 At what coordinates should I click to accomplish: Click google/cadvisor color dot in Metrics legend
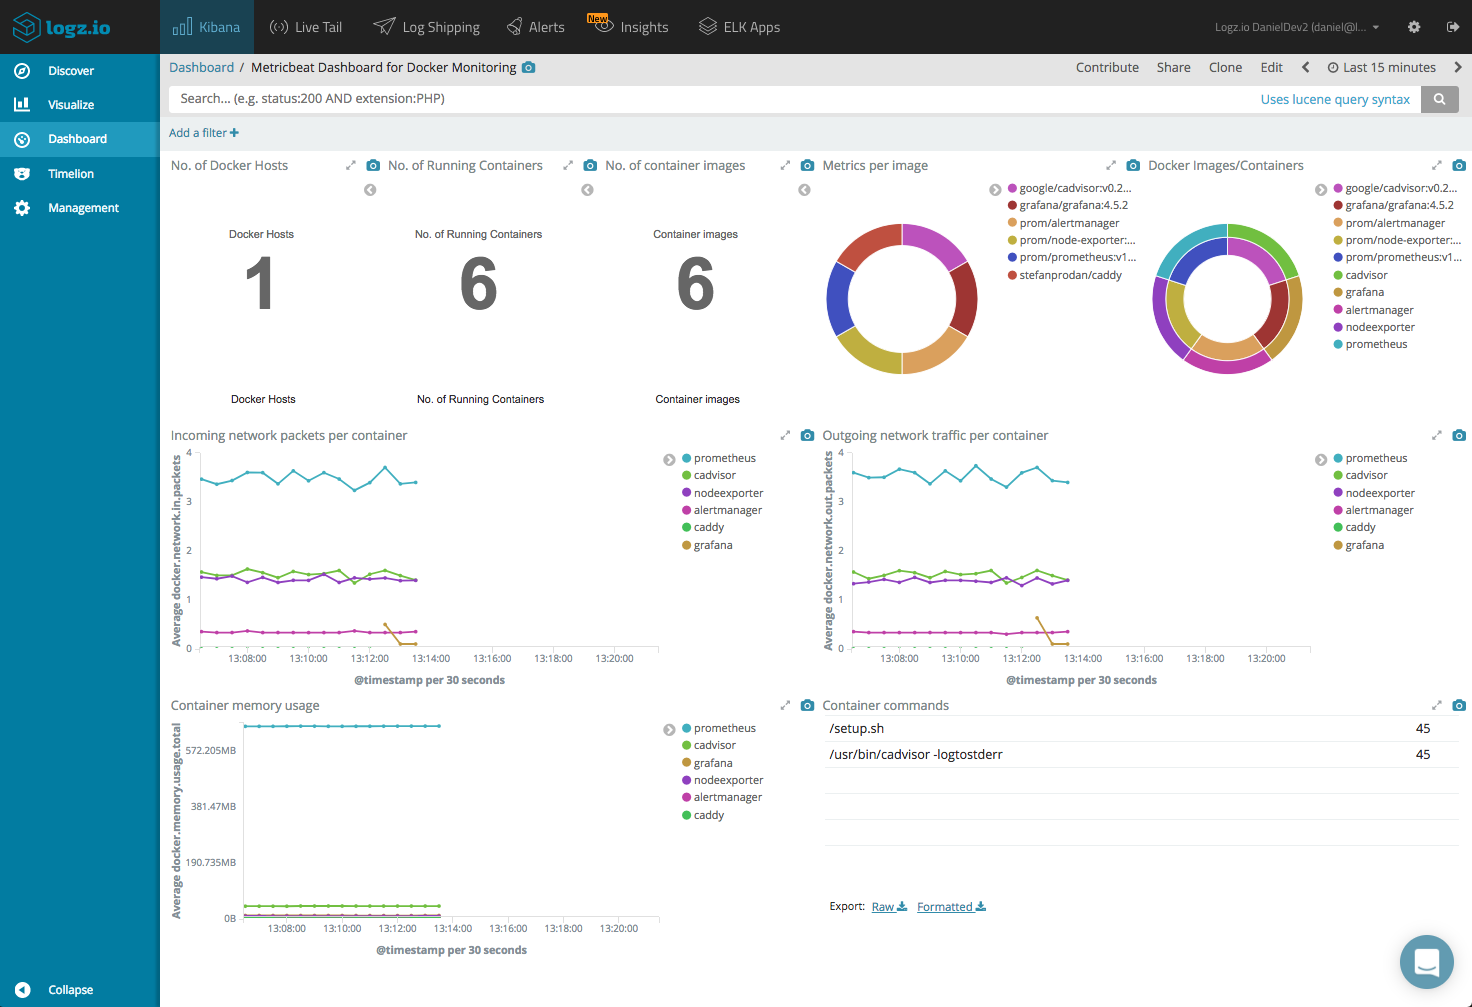(1012, 188)
